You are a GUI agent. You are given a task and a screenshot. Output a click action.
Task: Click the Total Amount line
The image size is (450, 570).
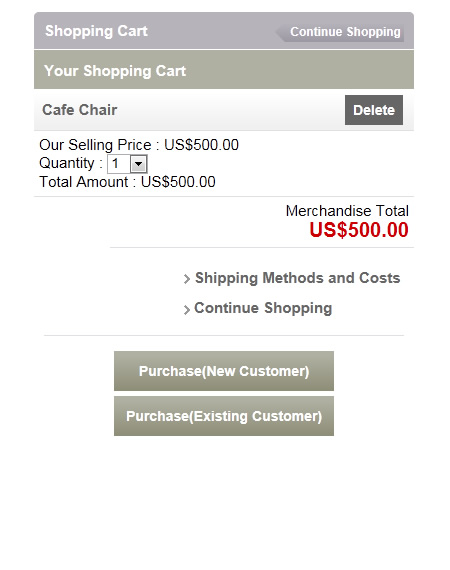point(127,182)
